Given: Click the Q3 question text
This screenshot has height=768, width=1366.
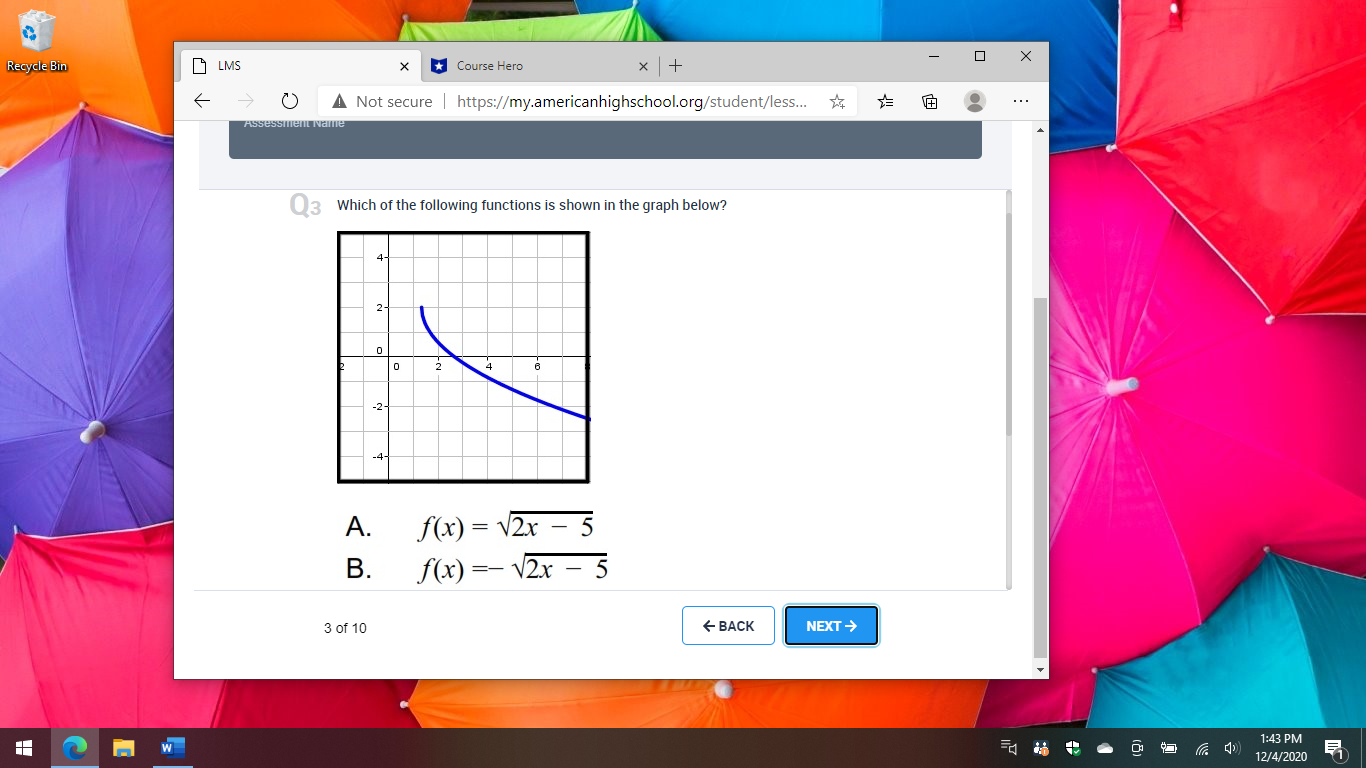Looking at the screenshot, I should 532,205.
